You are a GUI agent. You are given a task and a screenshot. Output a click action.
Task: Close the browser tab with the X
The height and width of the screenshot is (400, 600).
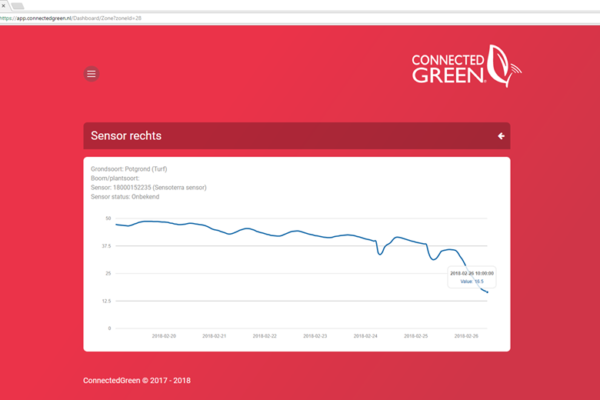(3, 5)
